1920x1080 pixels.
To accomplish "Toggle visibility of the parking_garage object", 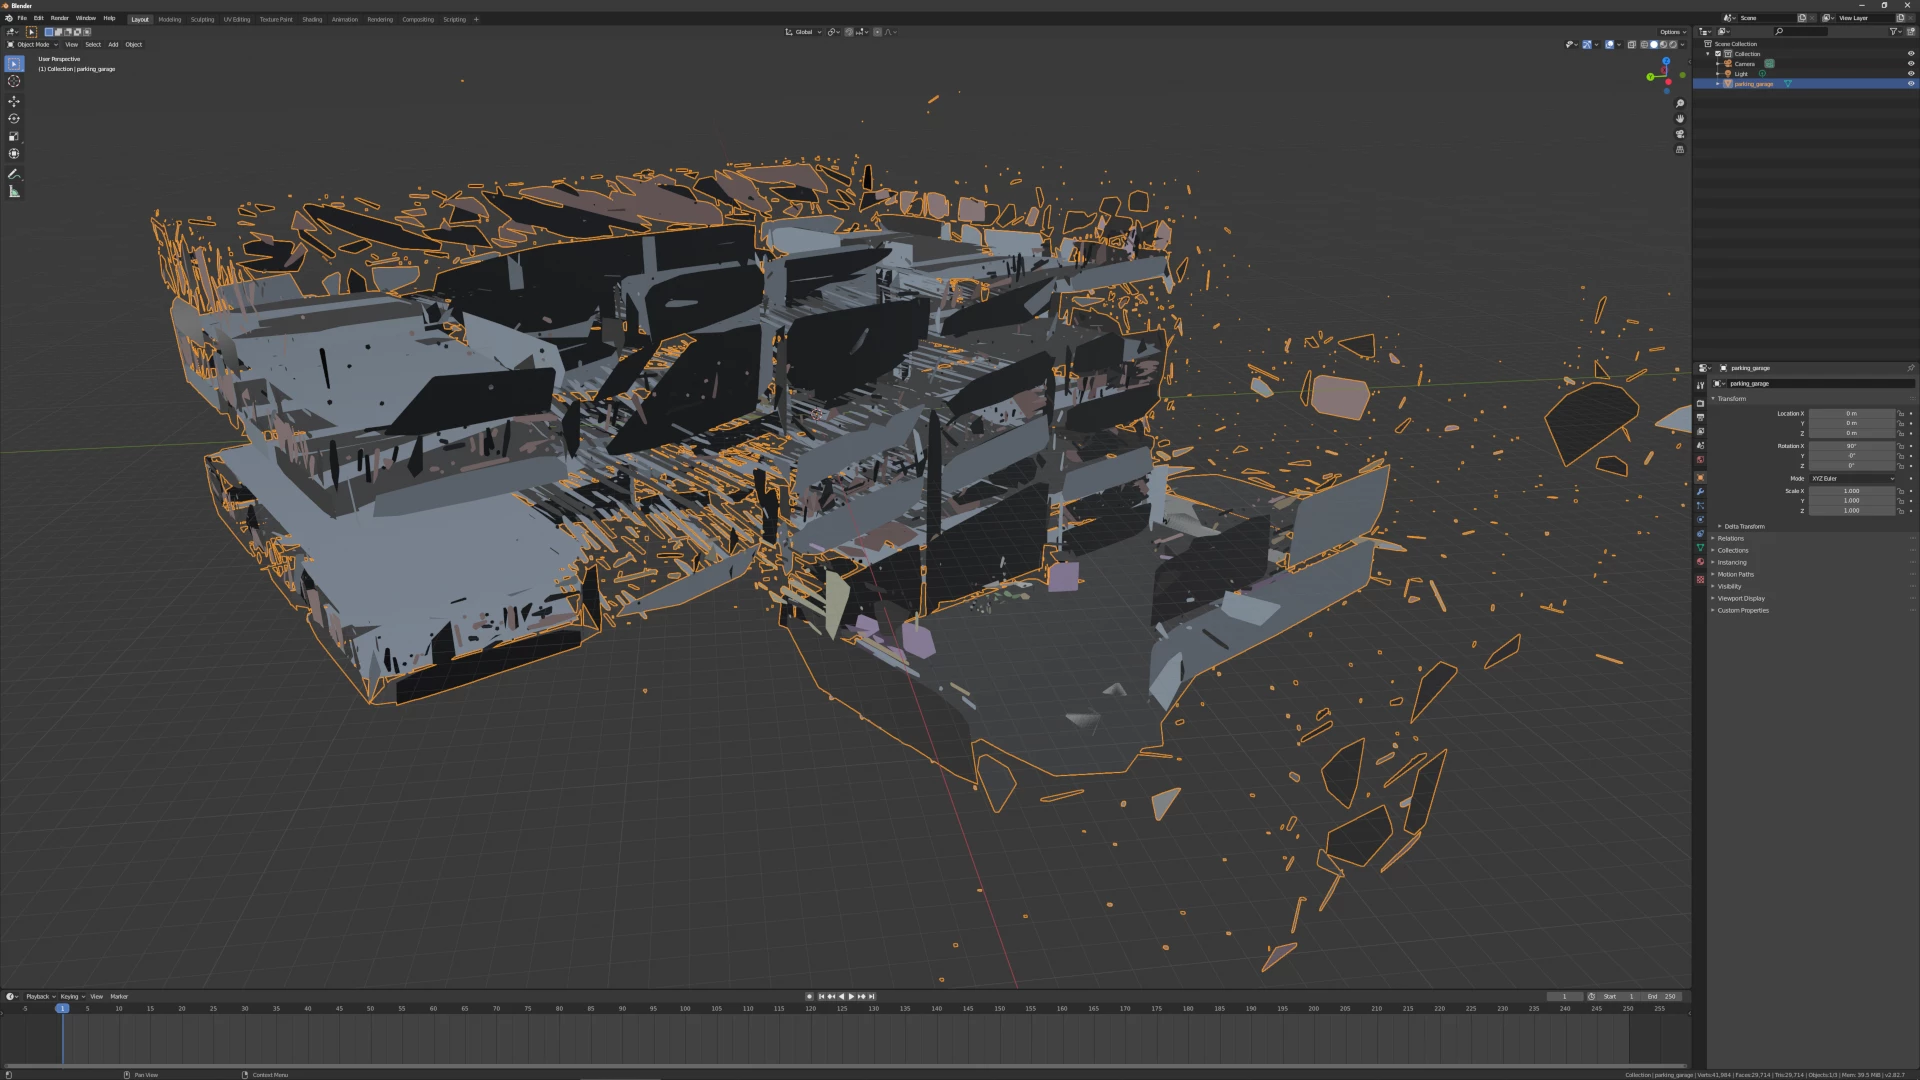I will [x=1911, y=84].
